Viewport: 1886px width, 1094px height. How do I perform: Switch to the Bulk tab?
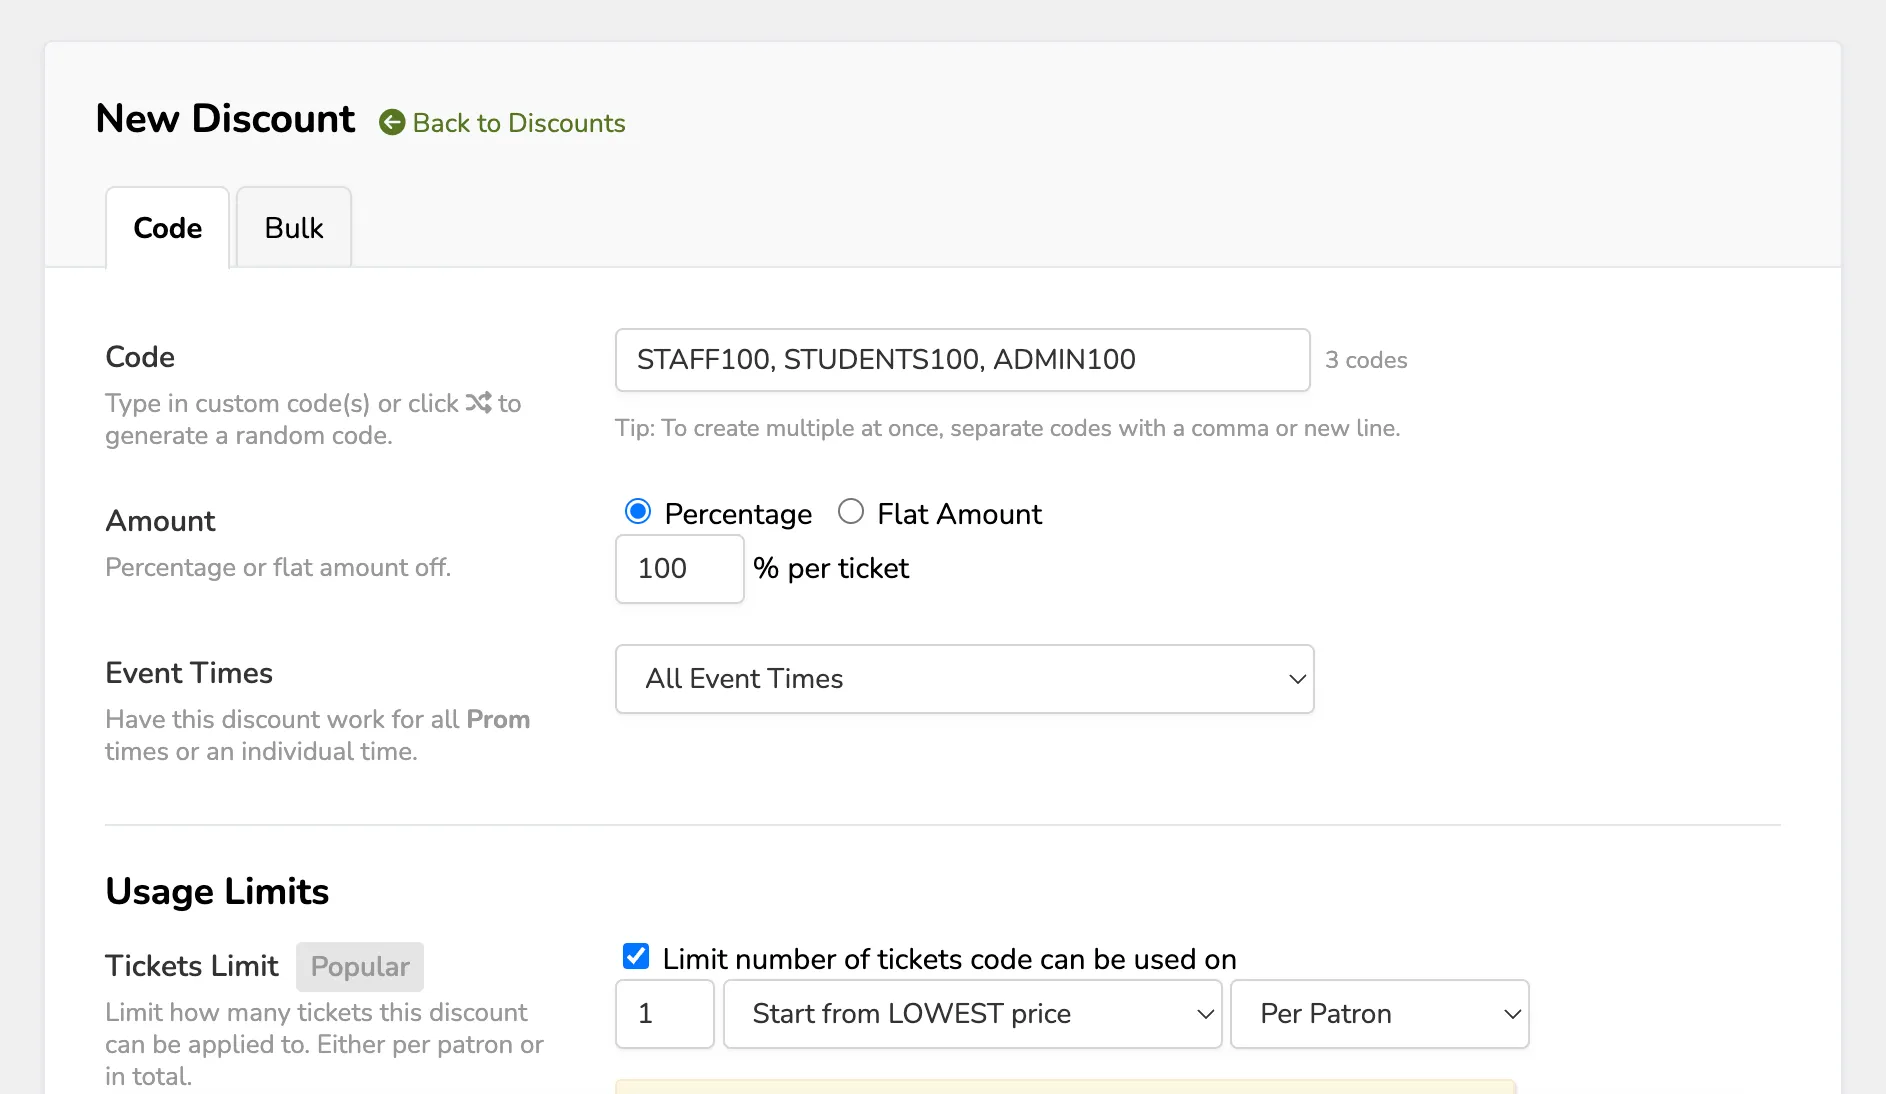(x=294, y=228)
